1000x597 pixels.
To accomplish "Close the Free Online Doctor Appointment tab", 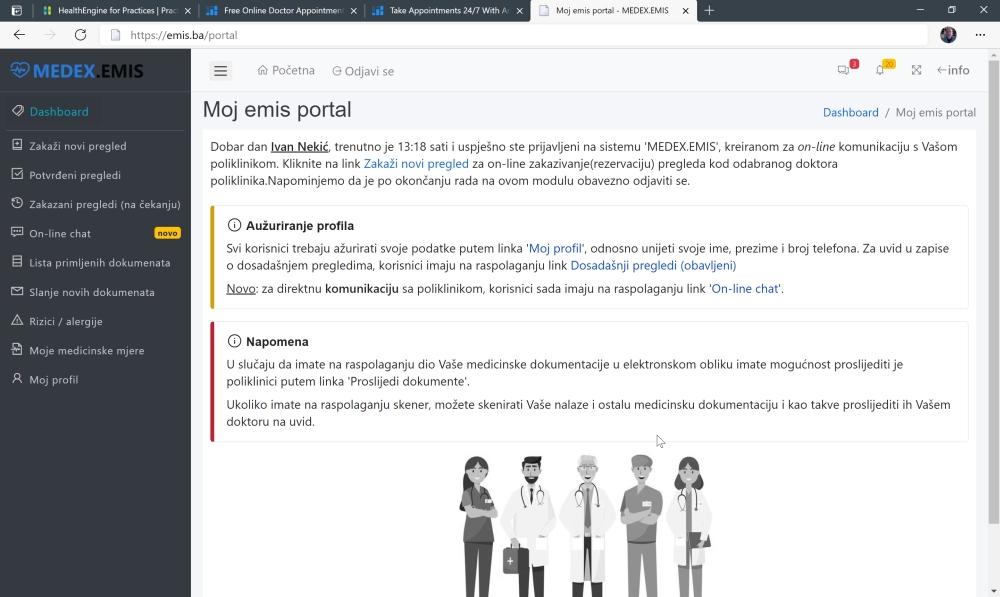I will (x=353, y=11).
